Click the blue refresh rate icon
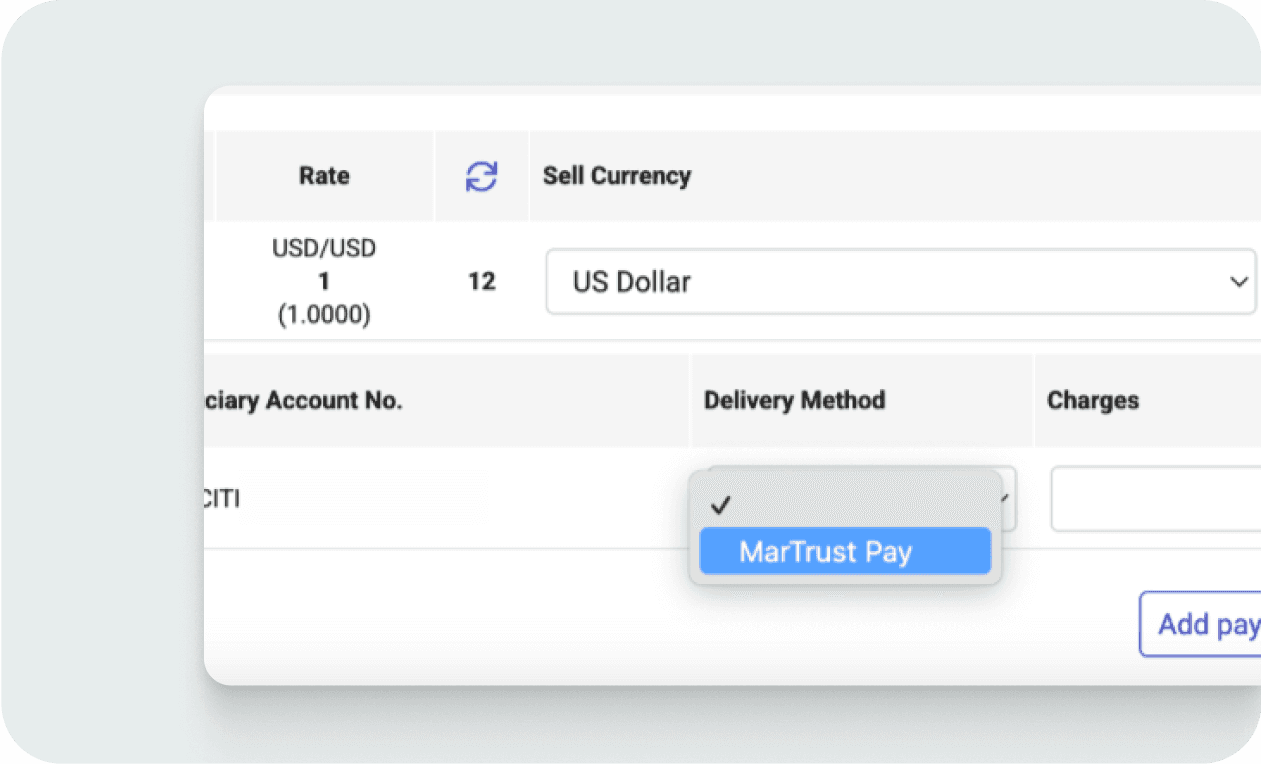Screen dimensions: 1261x764 (x=481, y=176)
